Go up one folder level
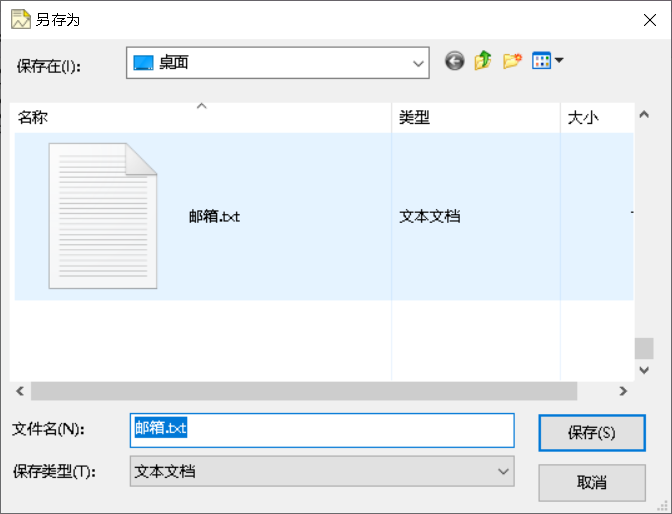The height and width of the screenshot is (514, 672). (483, 61)
